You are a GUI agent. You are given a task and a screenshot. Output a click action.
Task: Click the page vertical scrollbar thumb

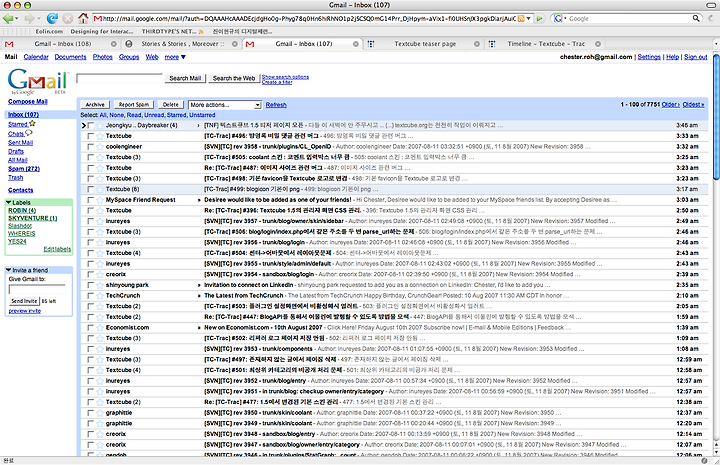(716, 117)
